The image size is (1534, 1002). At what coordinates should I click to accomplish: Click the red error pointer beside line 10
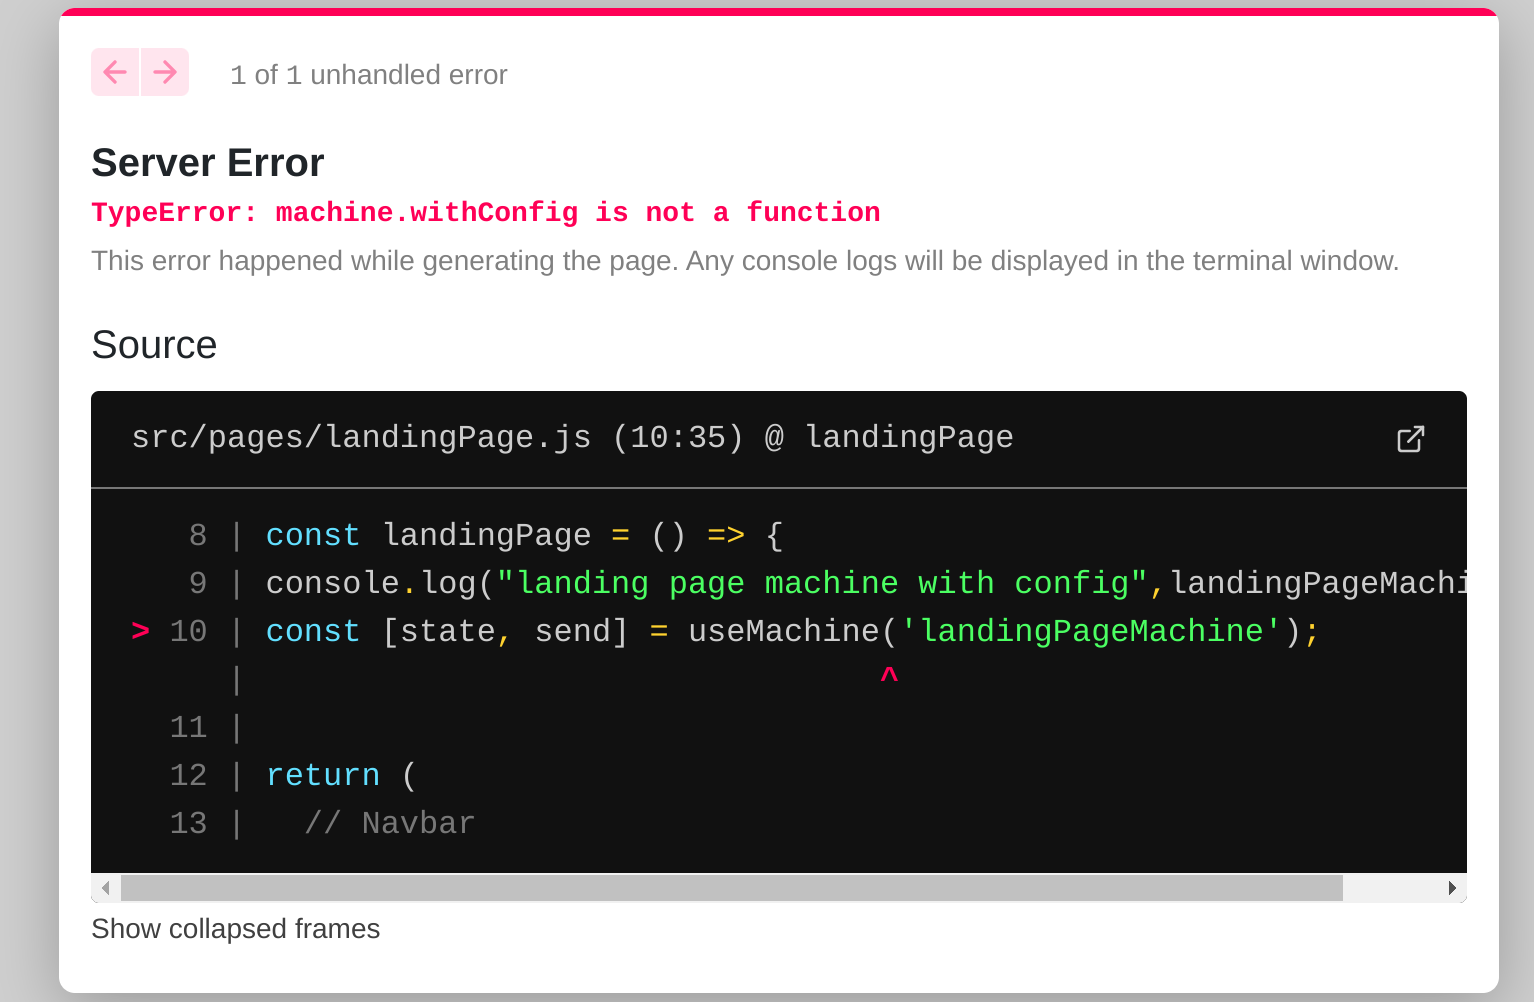pos(139,630)
